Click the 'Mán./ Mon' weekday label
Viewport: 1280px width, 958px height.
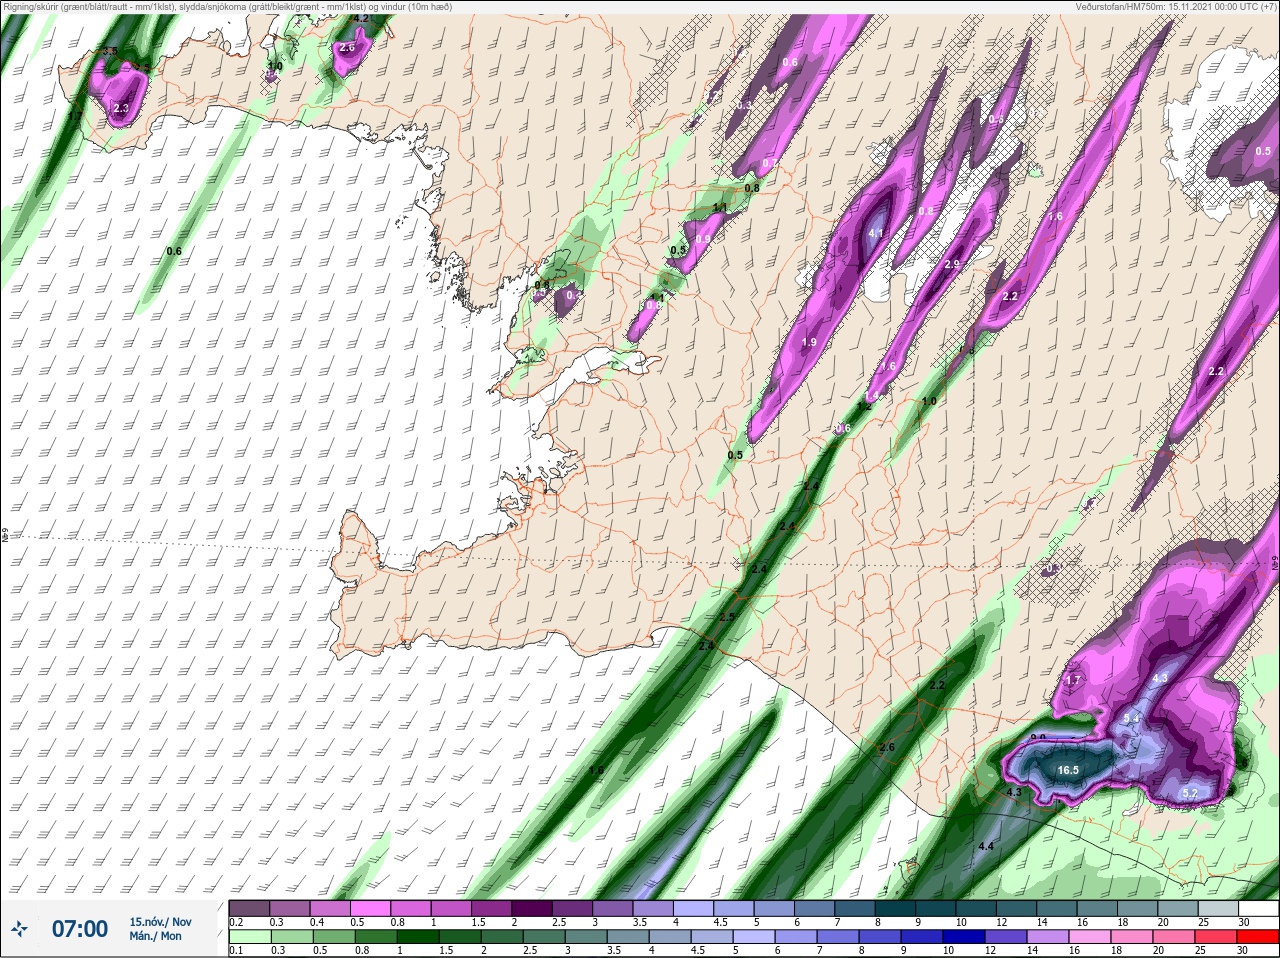coord(155,936)
